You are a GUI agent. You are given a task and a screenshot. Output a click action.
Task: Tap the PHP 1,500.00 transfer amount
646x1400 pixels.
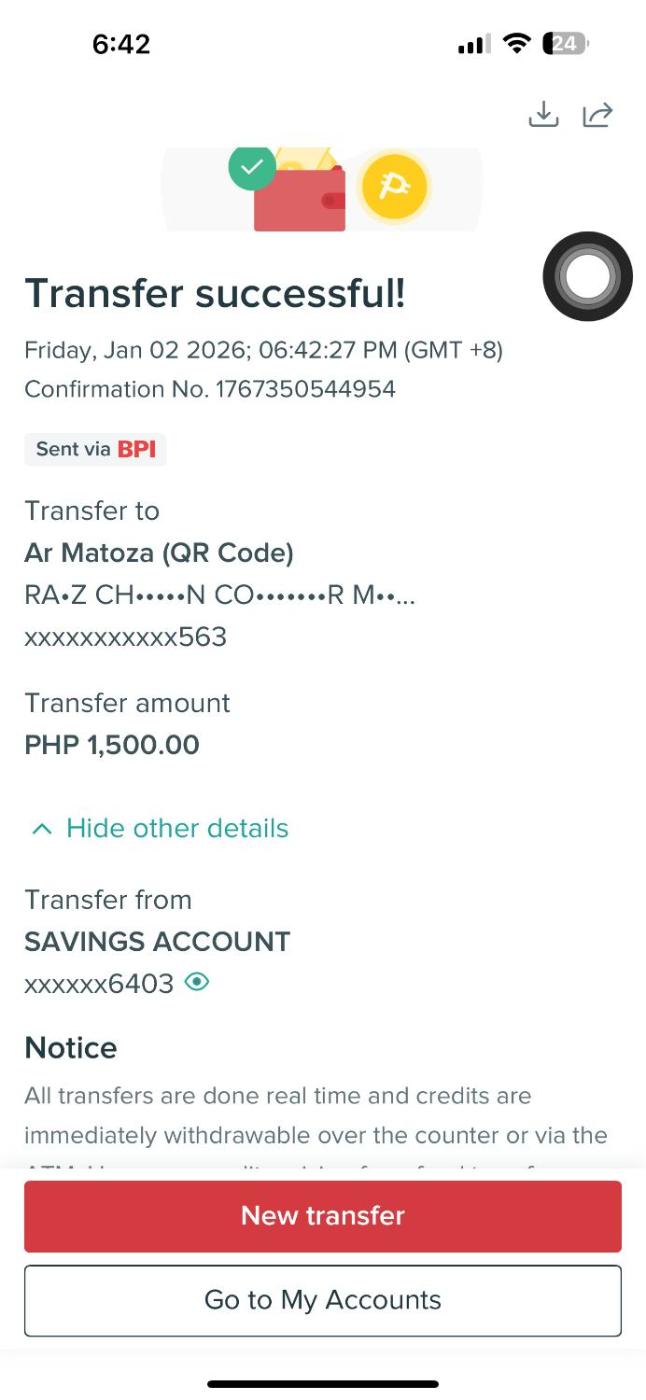point(112,745)
